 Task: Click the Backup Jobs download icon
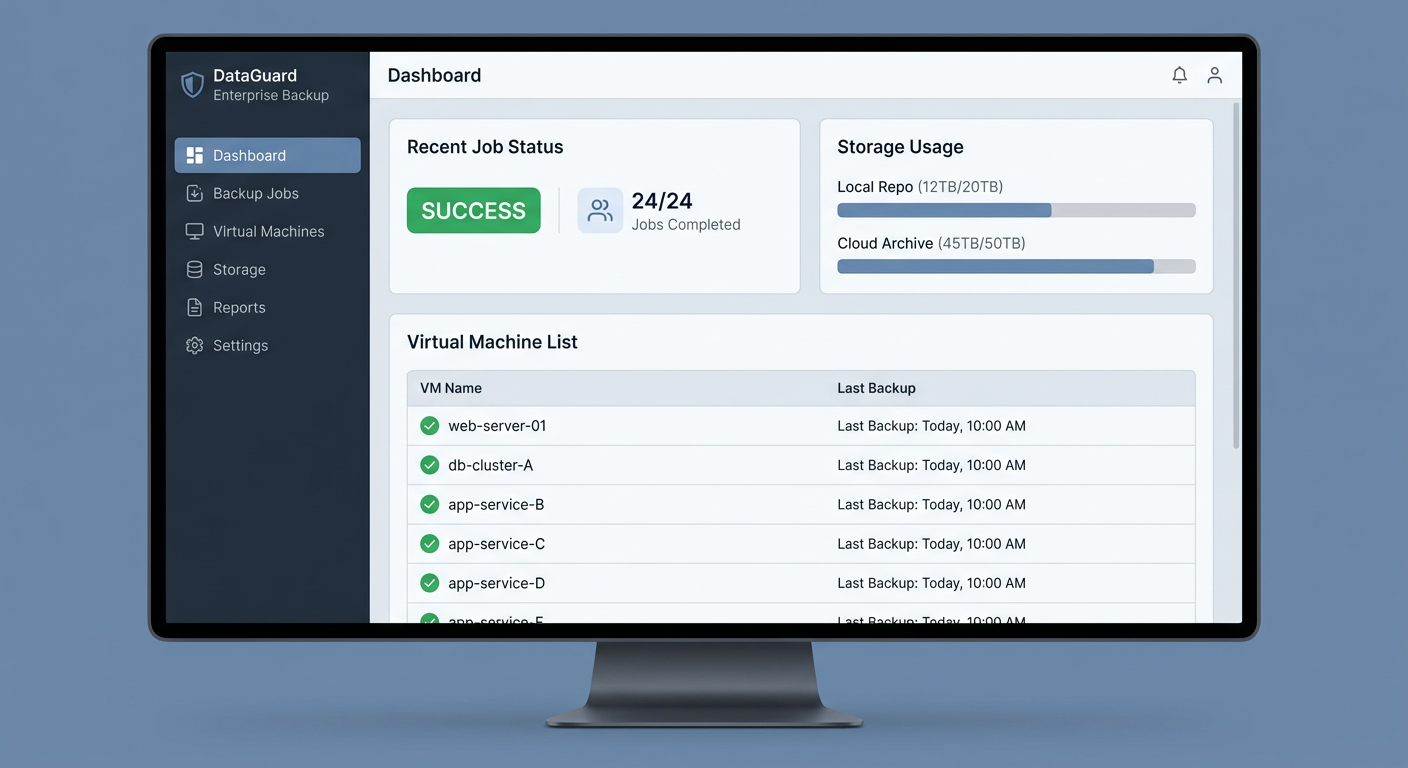(x=195, y=194)
